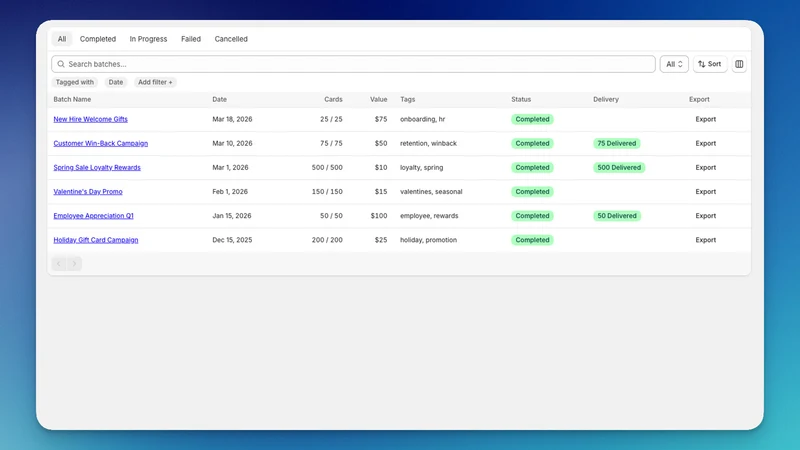800x450 pixels.
Task: Click the 500 / 500 cards cell
Action: (x=327, y=167)
